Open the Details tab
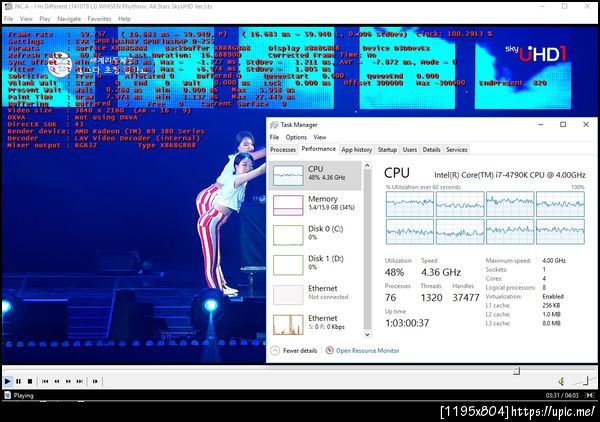Viewport: 600px width, 422px height. click(431, 150)
